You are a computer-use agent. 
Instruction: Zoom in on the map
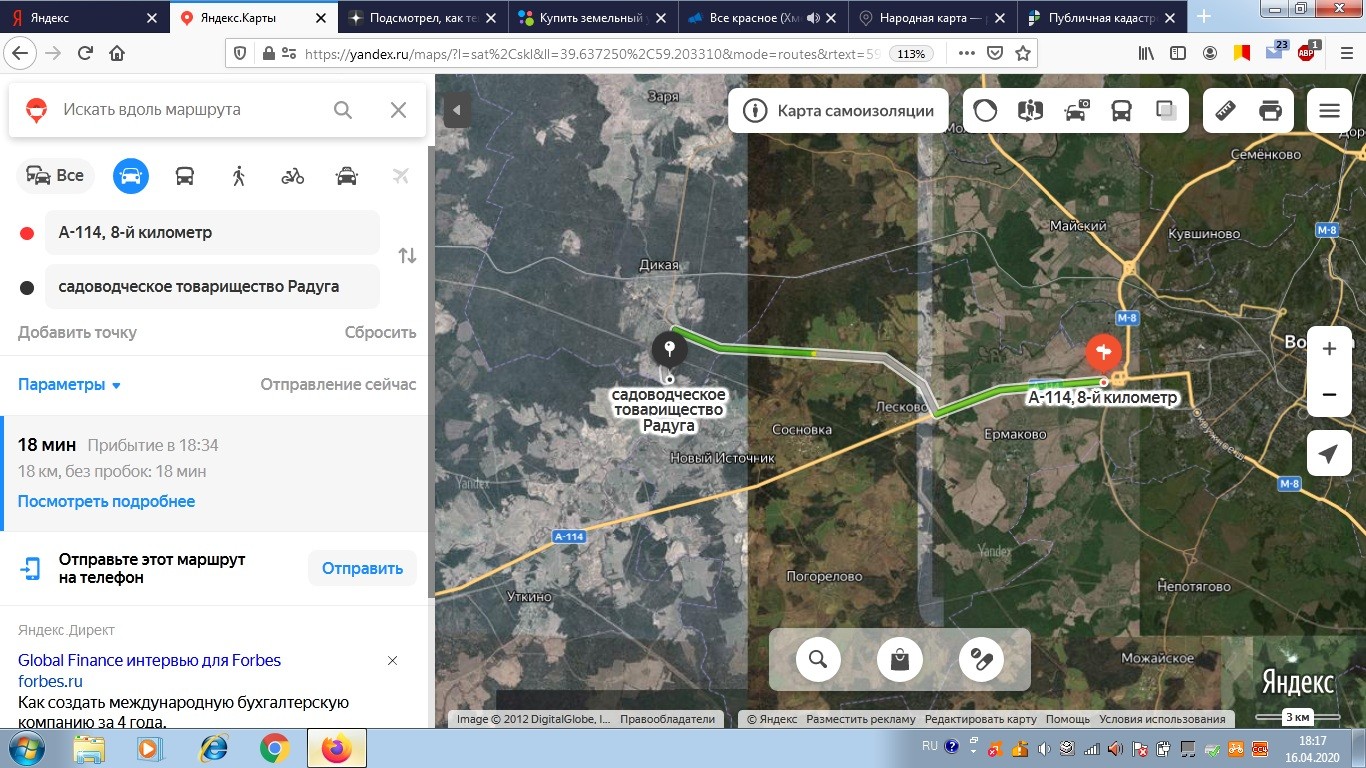pyautogui.click(x=1329, y=349)
